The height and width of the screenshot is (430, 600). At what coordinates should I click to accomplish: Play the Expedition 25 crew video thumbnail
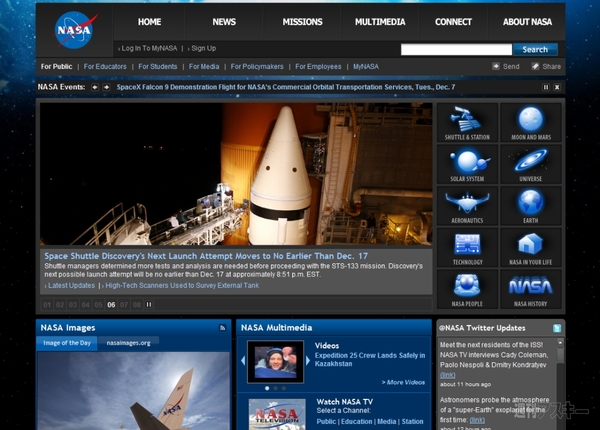click(x=276, y=362)
